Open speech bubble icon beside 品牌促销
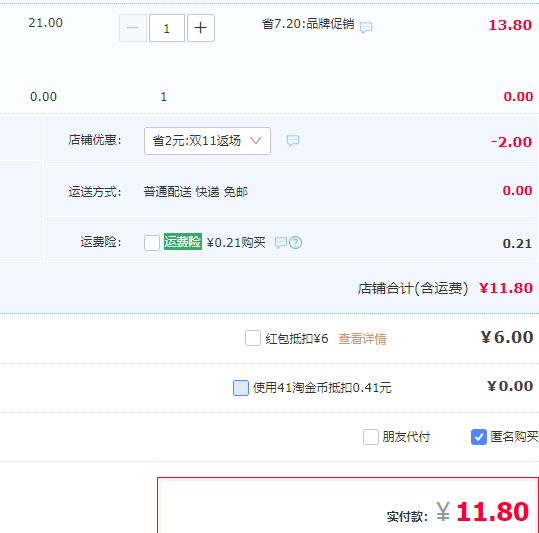This screenshot has height=533, width=539. coord(366,27)
